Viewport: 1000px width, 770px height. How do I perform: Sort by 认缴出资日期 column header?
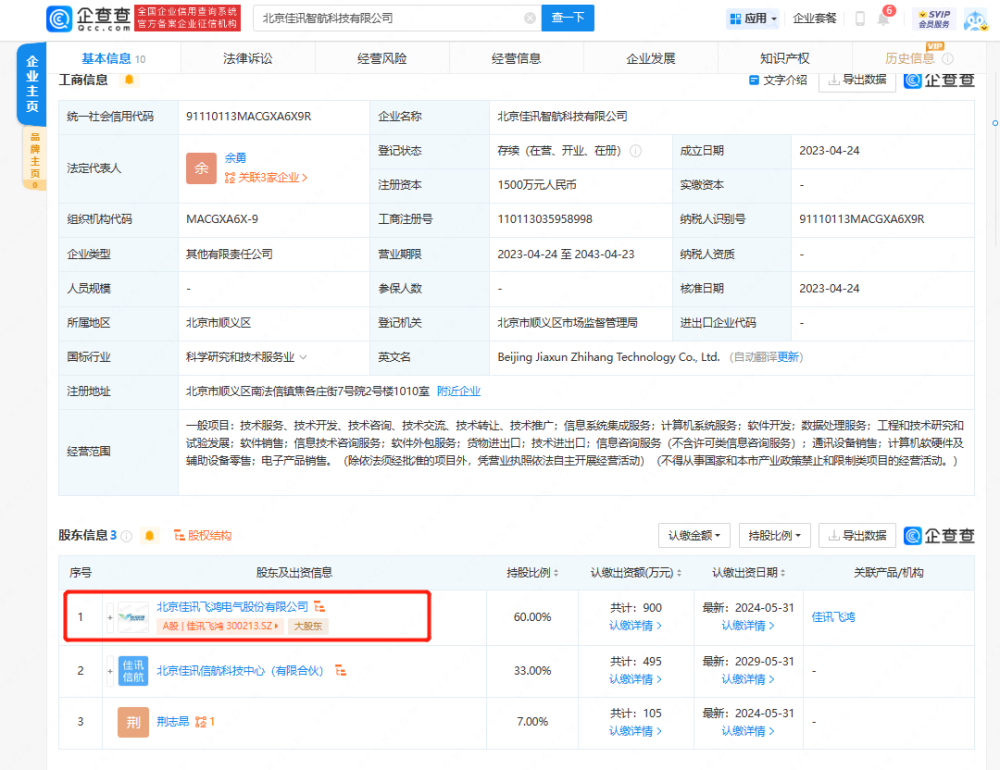pyautogui.click(x=749, y=573)
